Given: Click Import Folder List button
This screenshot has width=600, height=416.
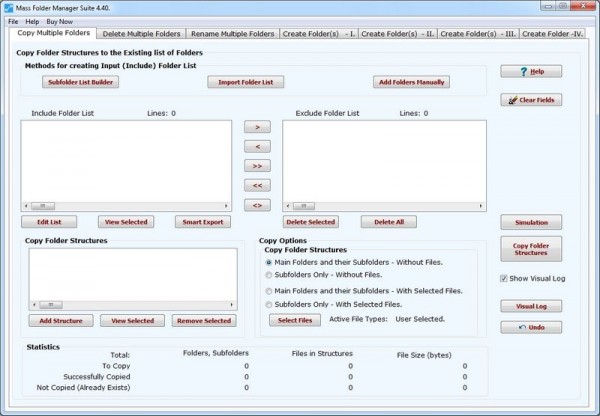Looking at the screenshot, I should tap(246, 82).
